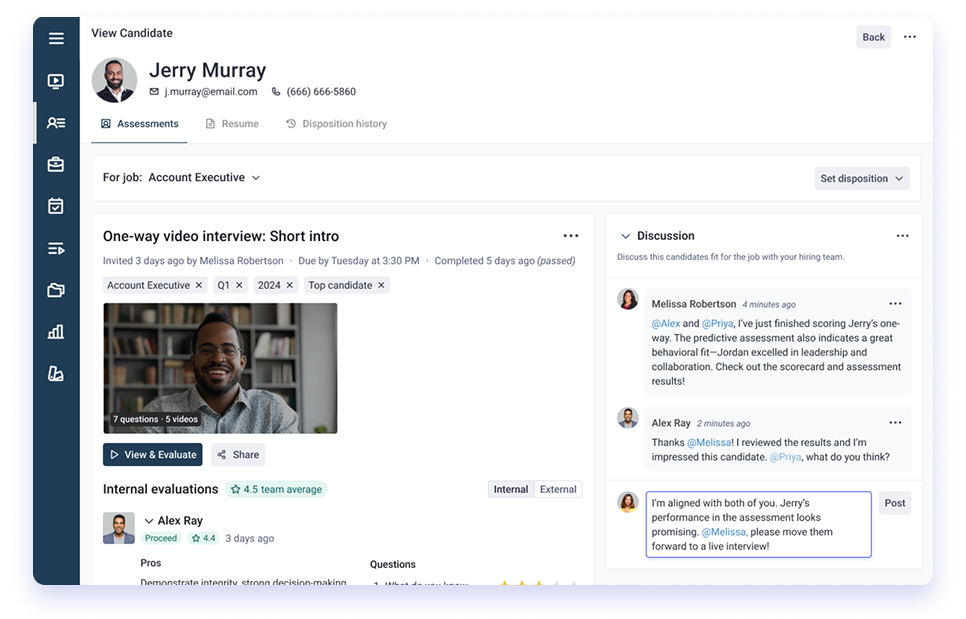Collapse the Discussion panel chevron
The width and height of the screenshot is (966, 619).
tap(625, 236)
